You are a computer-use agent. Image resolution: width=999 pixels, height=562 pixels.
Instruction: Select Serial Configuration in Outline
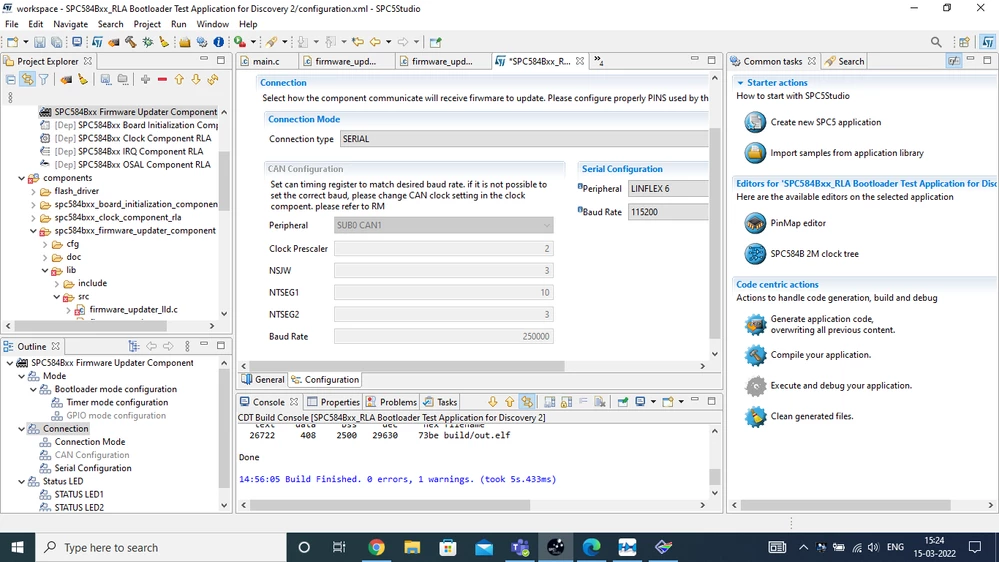click(93, 468)
